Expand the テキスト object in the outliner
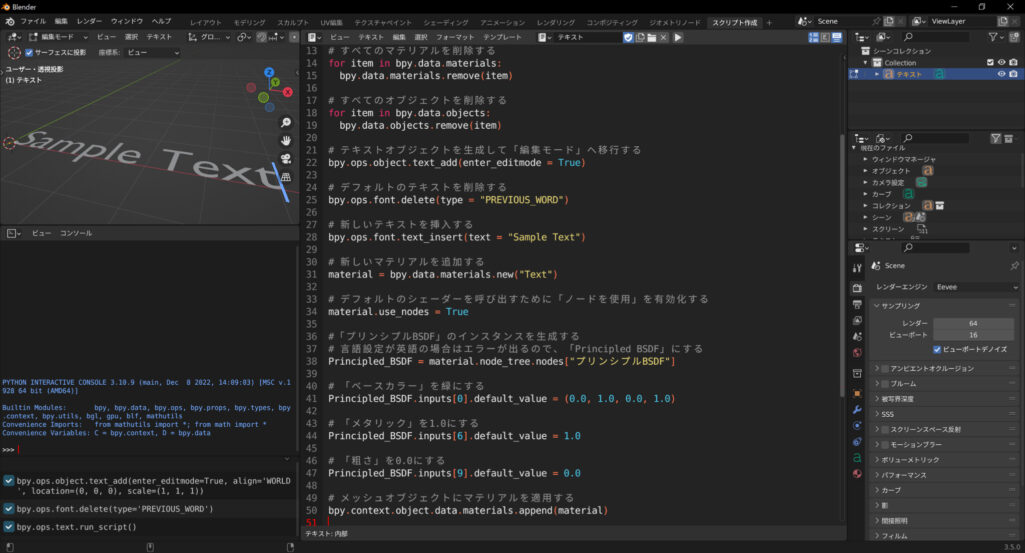The width and height of the screenshot is (1025, 553). coord(877,75)
